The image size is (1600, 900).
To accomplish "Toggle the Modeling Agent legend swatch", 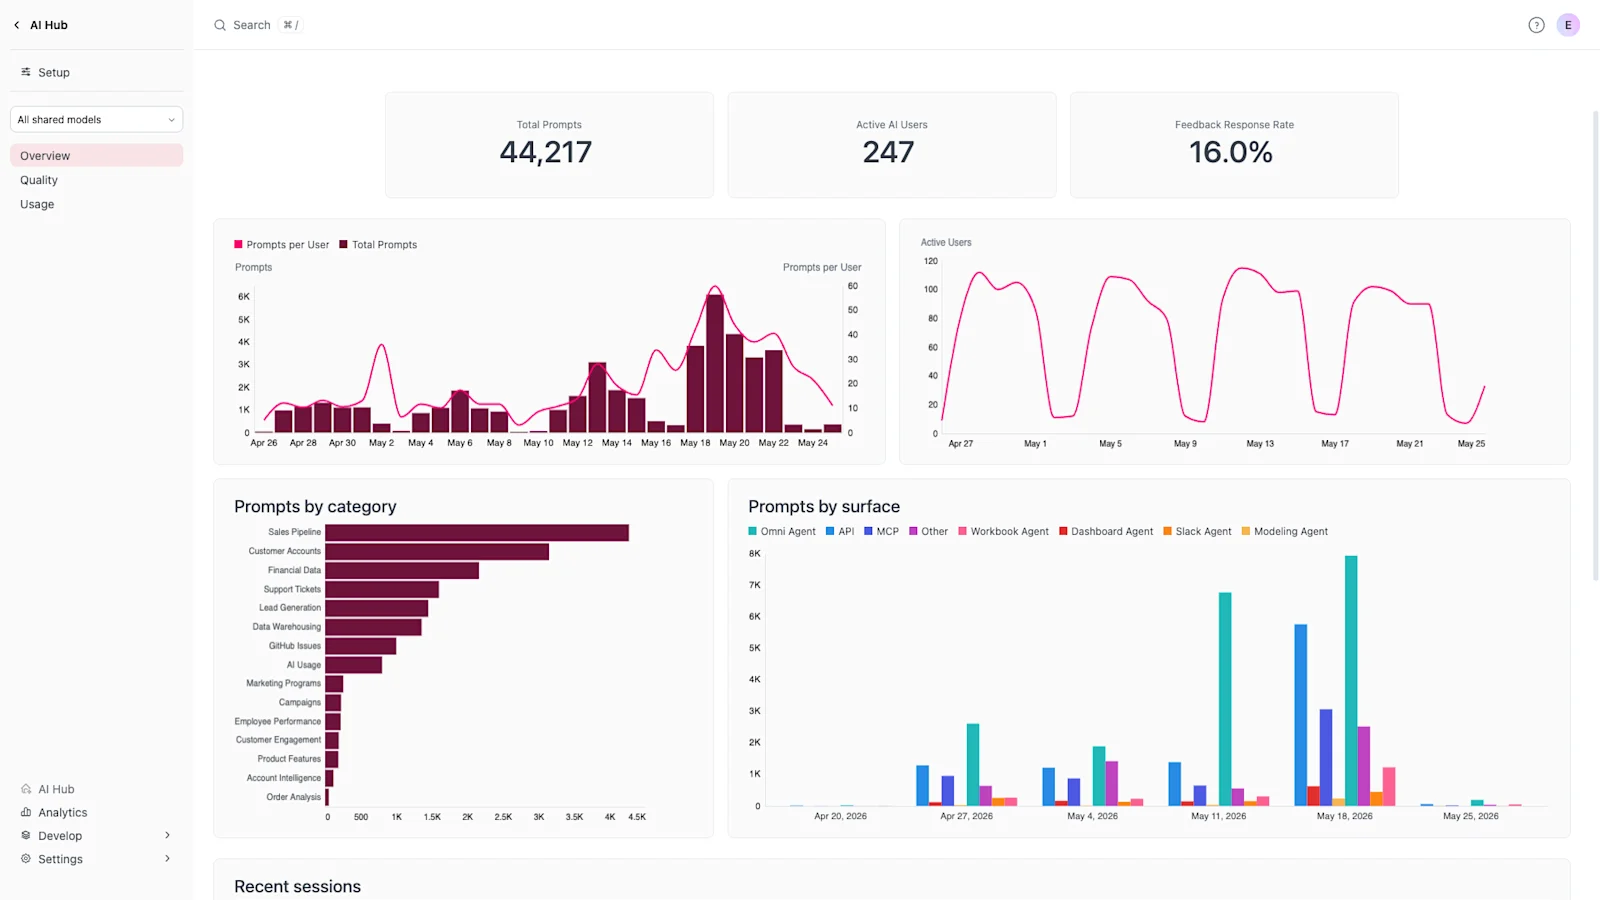I will (1246, 531).
